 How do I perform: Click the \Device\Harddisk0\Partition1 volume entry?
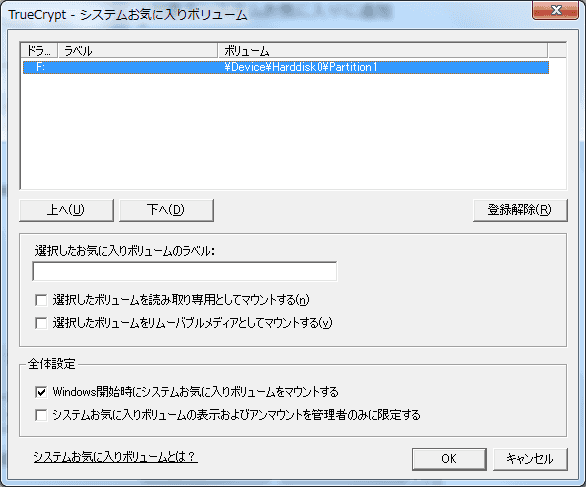coord(300,67)
